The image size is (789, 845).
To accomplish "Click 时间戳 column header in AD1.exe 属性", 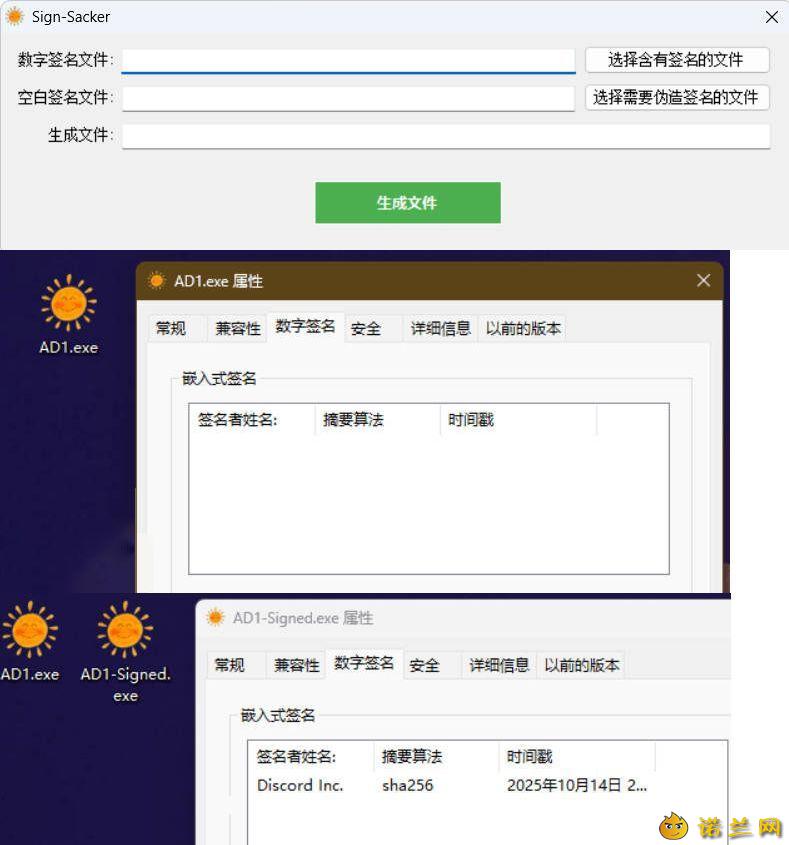I will coord(518,419).
